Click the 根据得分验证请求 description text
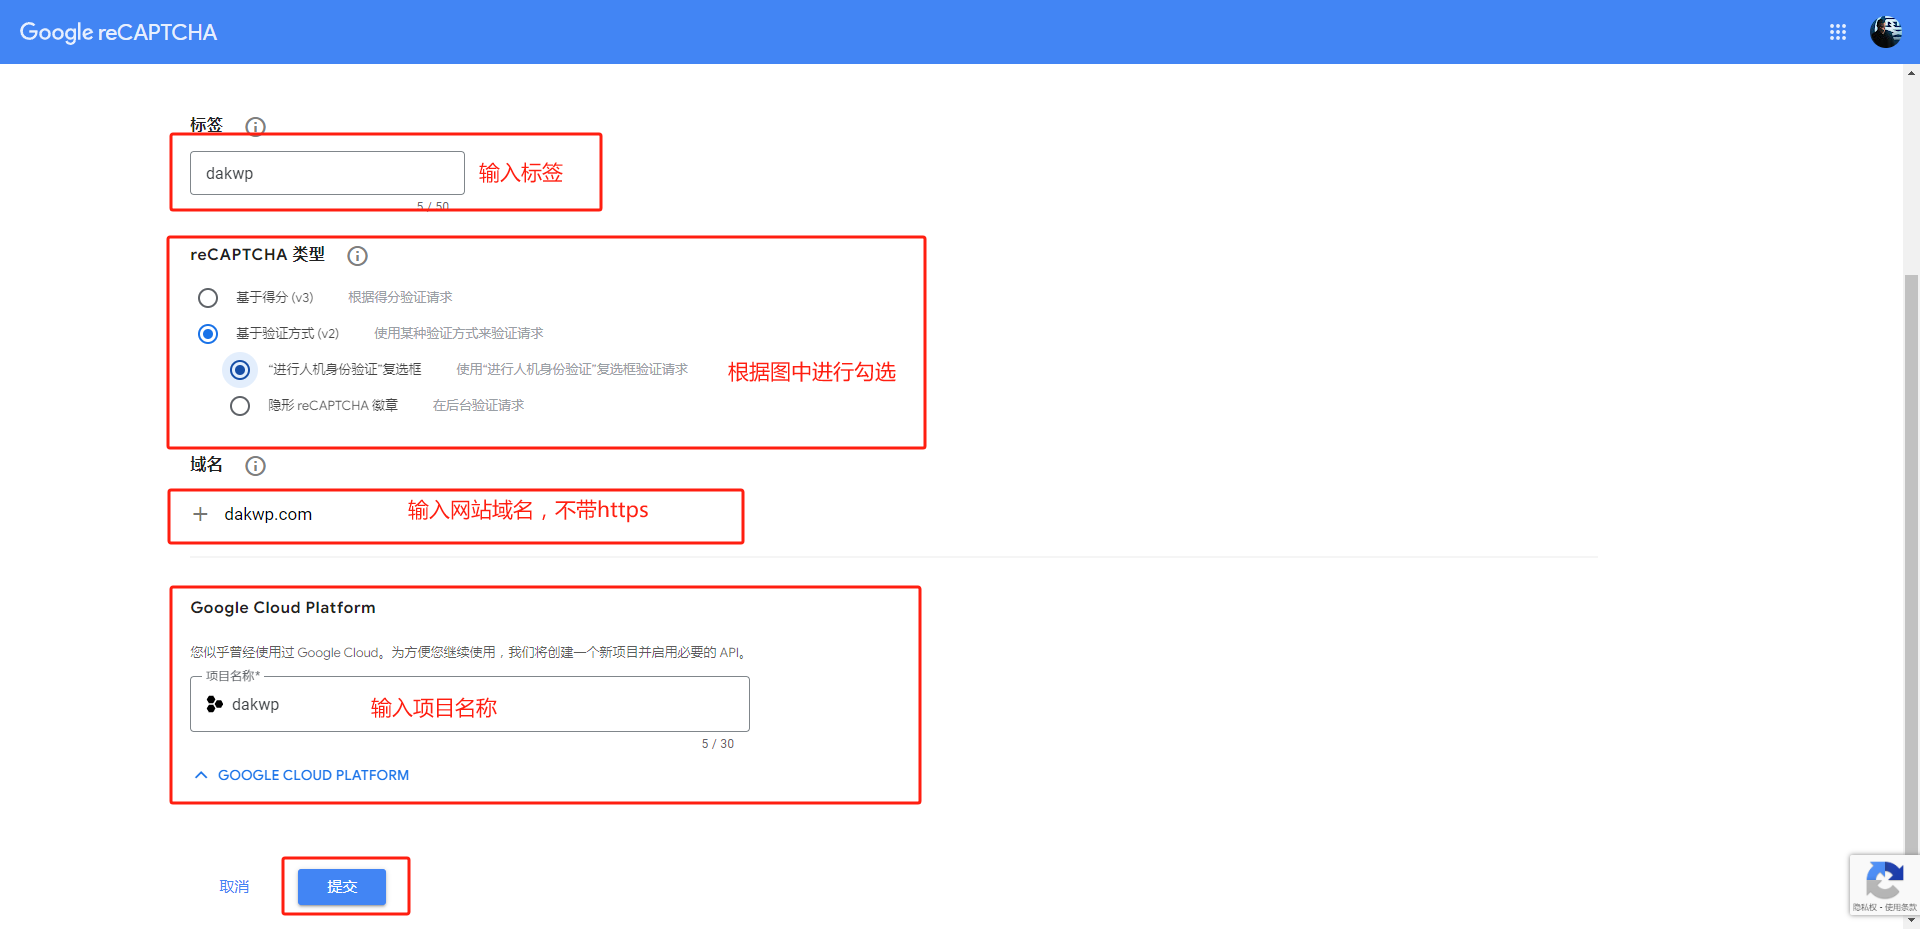1920x929 pixels. pos(400,298)
